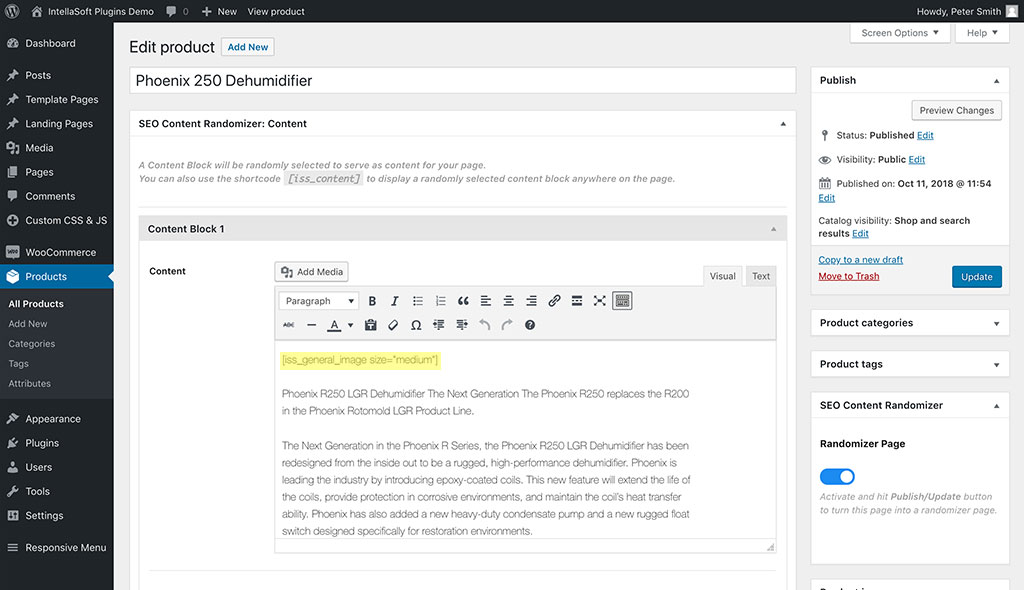Open keyboard shortcuts help icon
This screenshot has height=590, width=1024.
530,325
